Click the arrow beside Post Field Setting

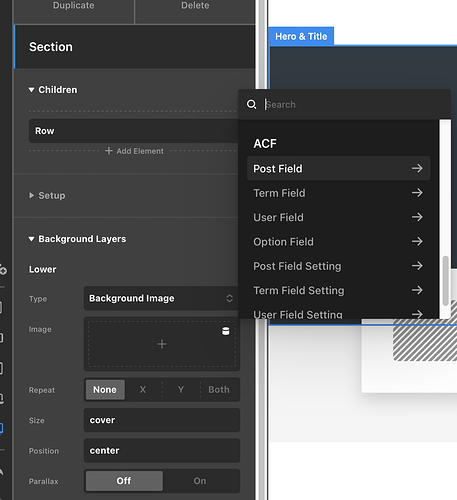[417, 266]
